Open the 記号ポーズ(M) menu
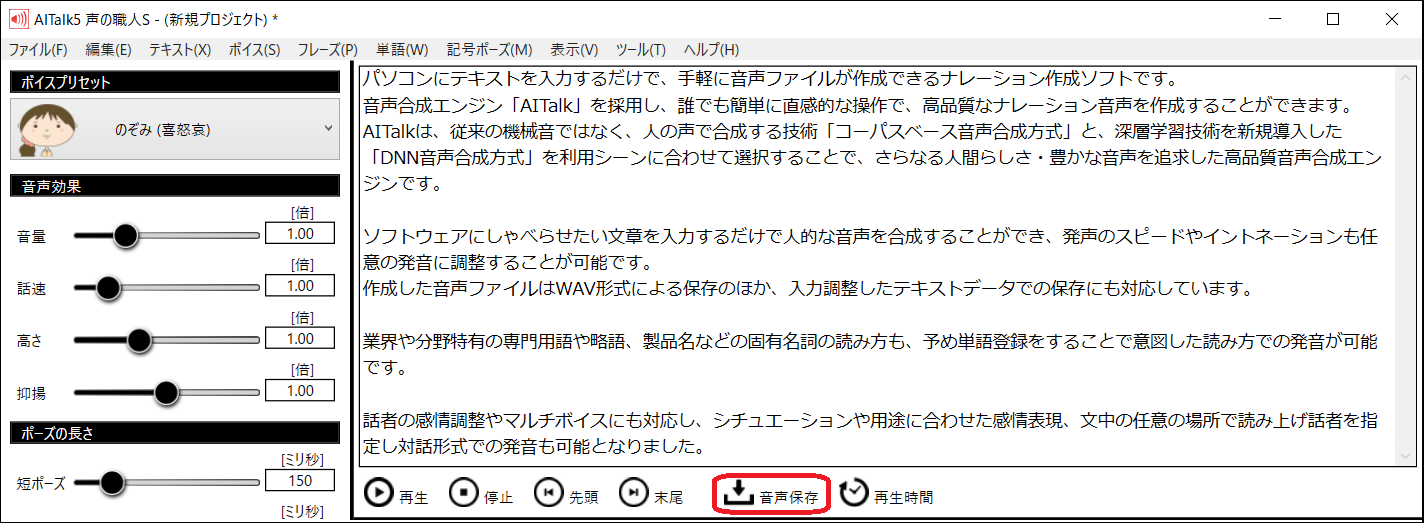The height and width of the screenshot is (523, 1424). (x=490, y=49)
